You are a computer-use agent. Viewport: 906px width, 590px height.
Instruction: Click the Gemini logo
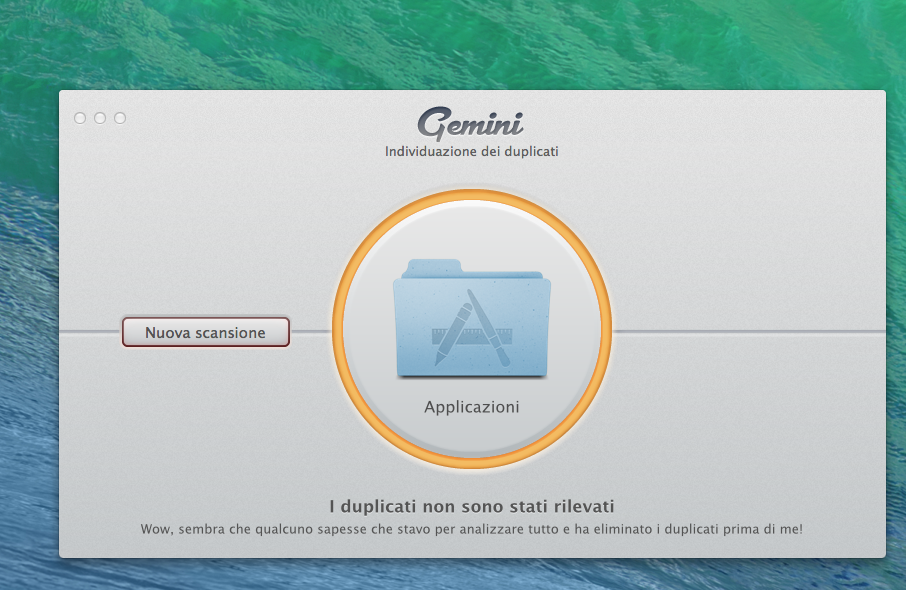click(x=470, y=124)
